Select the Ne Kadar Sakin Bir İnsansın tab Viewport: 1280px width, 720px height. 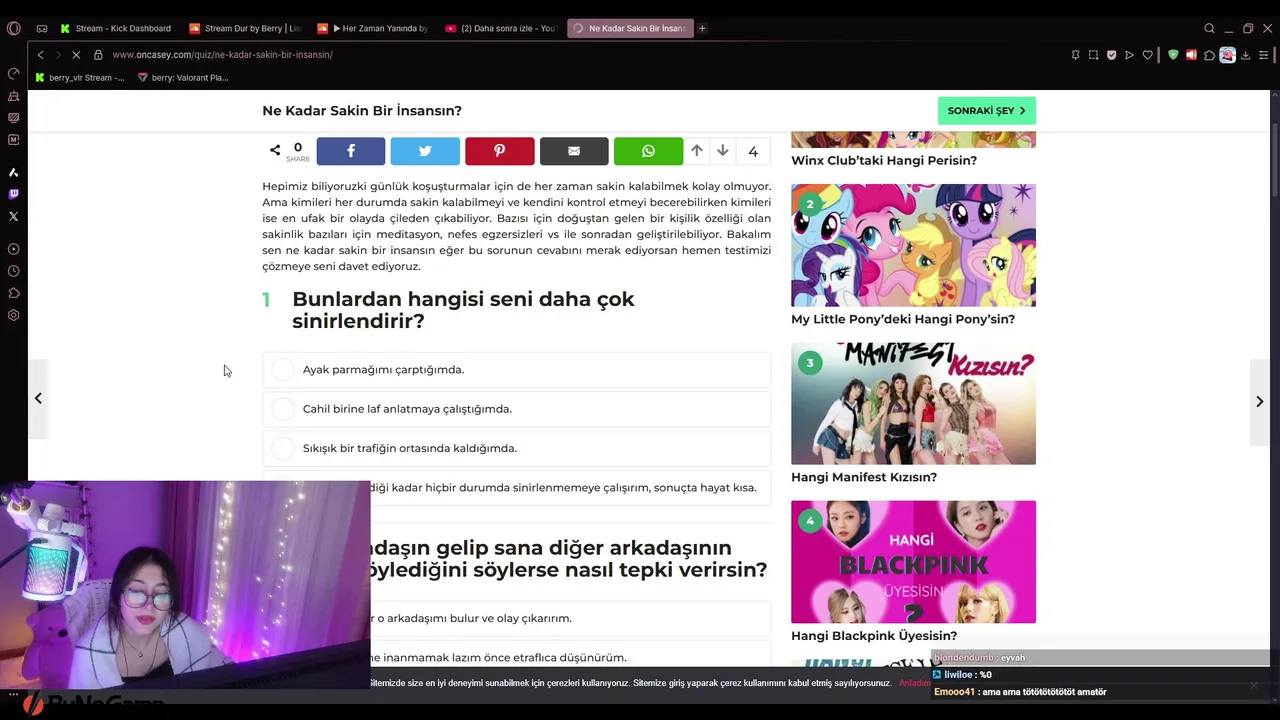(630, 28)
